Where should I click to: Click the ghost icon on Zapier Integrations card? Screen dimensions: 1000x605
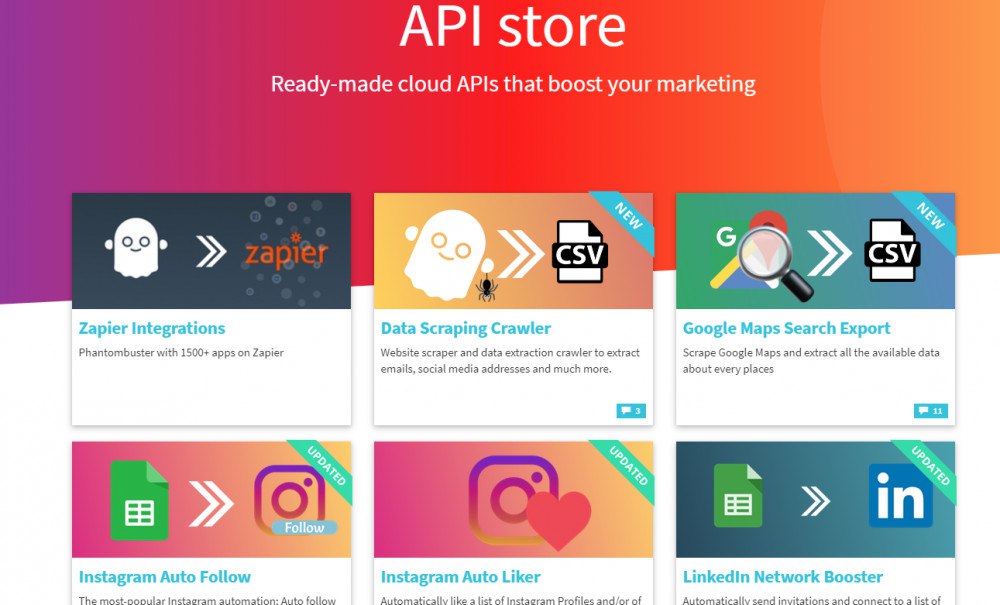click(x=136, y=247)
